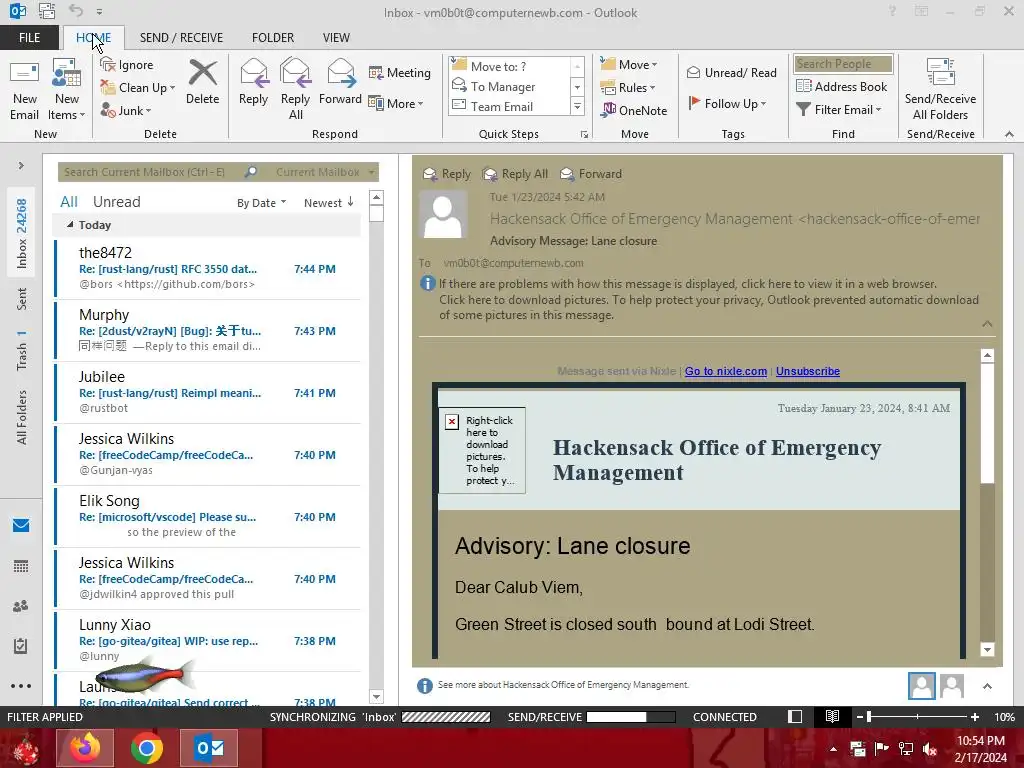The height and width of the screenshot is (768, 1024).
Task: Switch to Normal view in status bar
Action: pyautogui.click(x=795, y=716)
